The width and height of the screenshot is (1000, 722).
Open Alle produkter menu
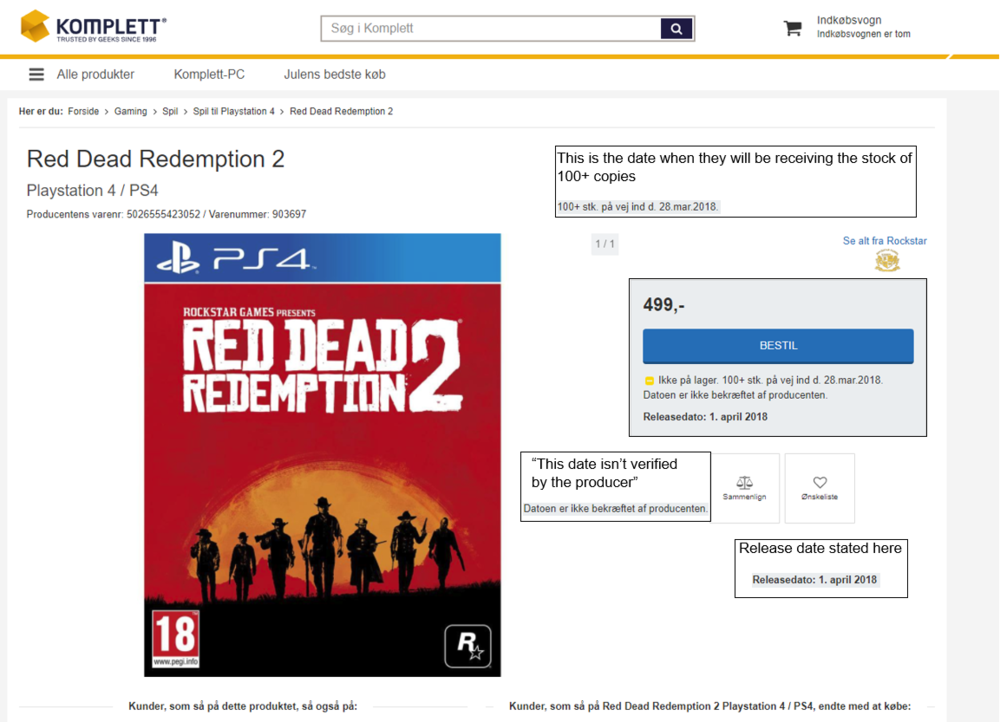pyautogui.click(x=96, y=75)
